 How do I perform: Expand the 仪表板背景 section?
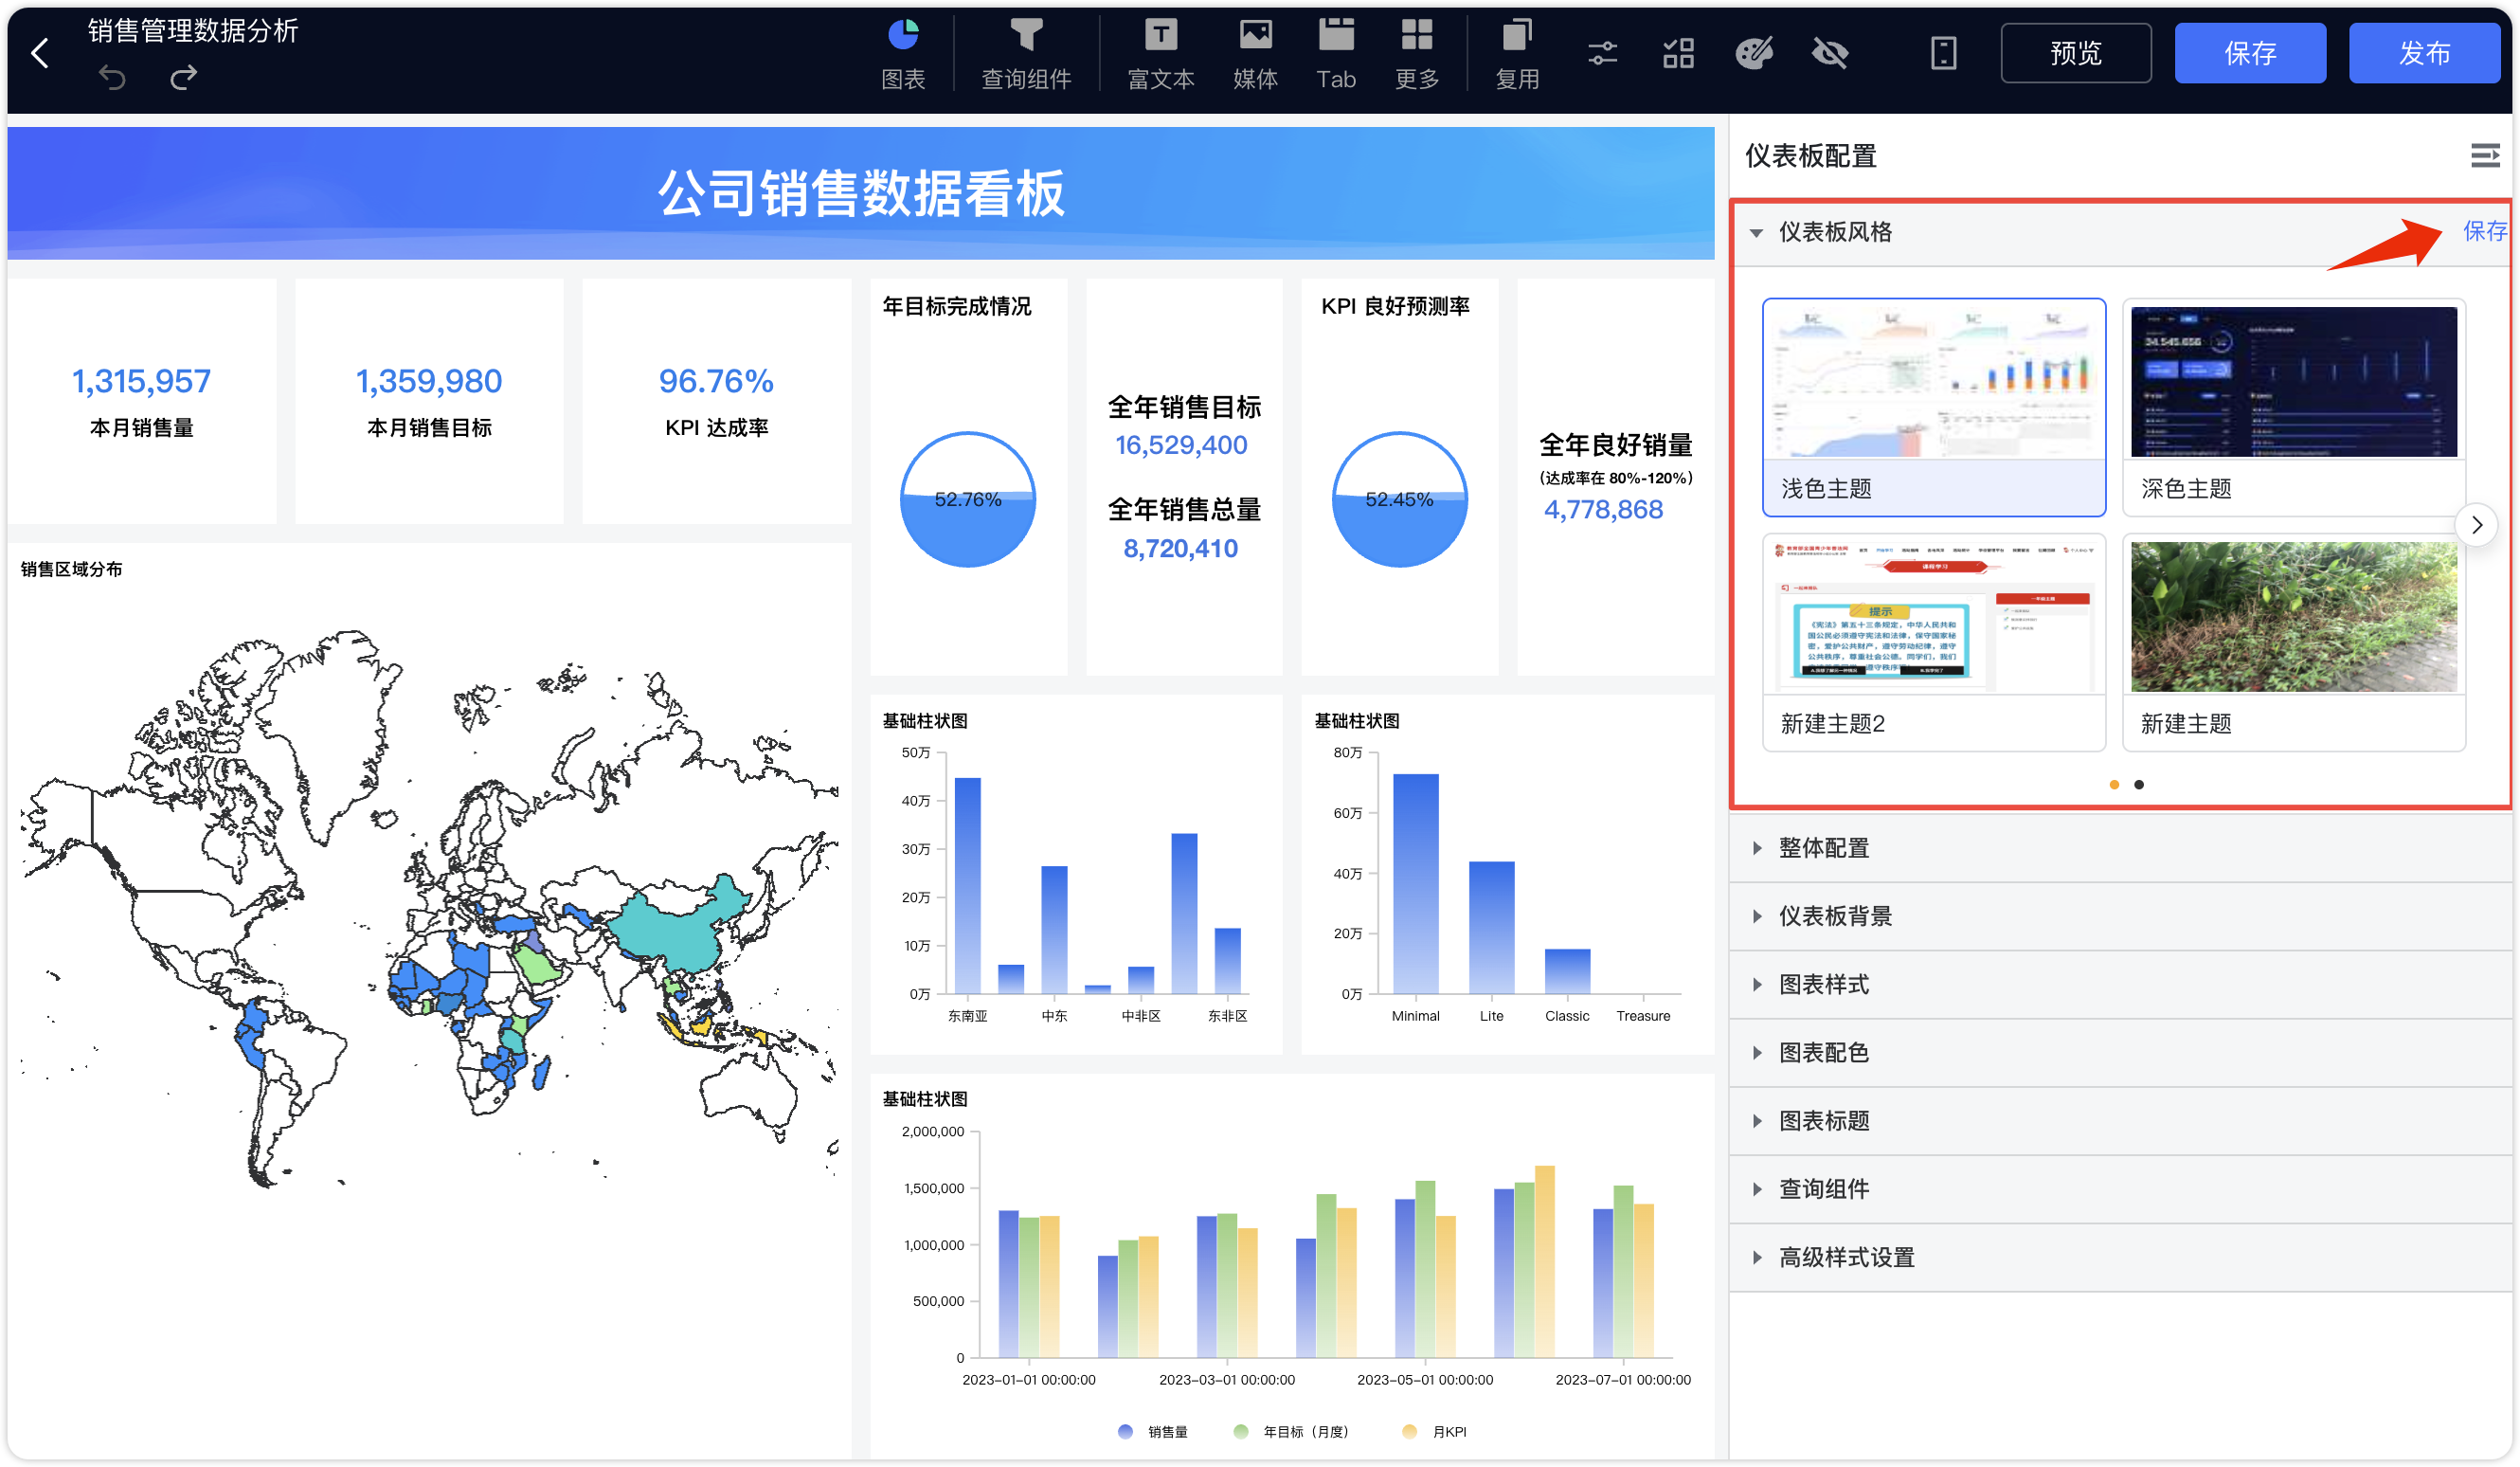(x=2120, y=916)
